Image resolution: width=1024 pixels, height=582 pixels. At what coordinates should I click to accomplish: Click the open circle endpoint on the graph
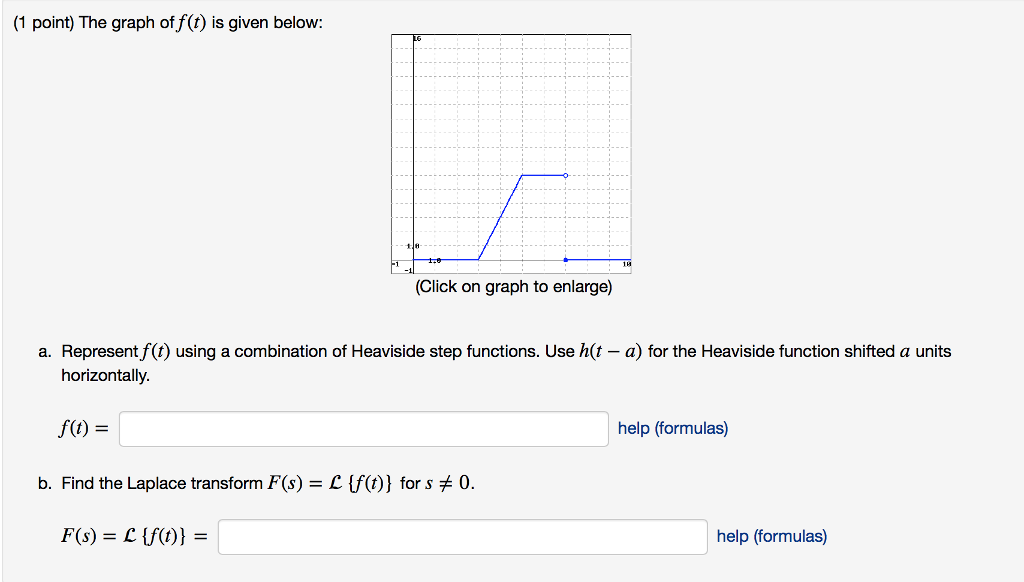(565, 176)
